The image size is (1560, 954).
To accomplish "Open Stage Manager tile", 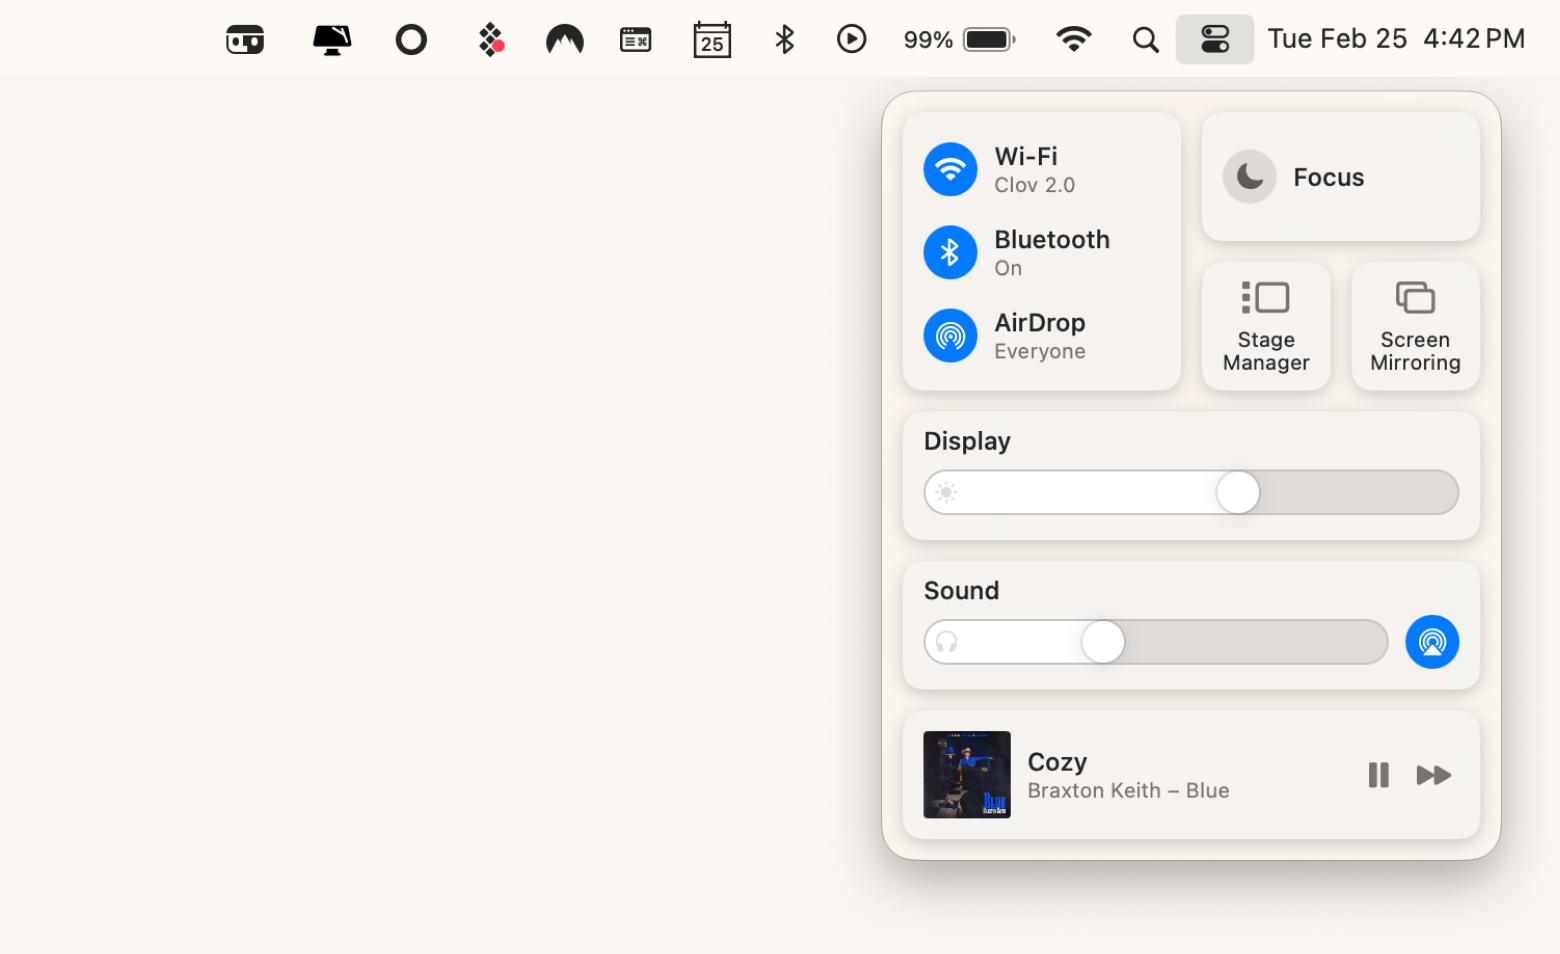I will pos(1266,326).
